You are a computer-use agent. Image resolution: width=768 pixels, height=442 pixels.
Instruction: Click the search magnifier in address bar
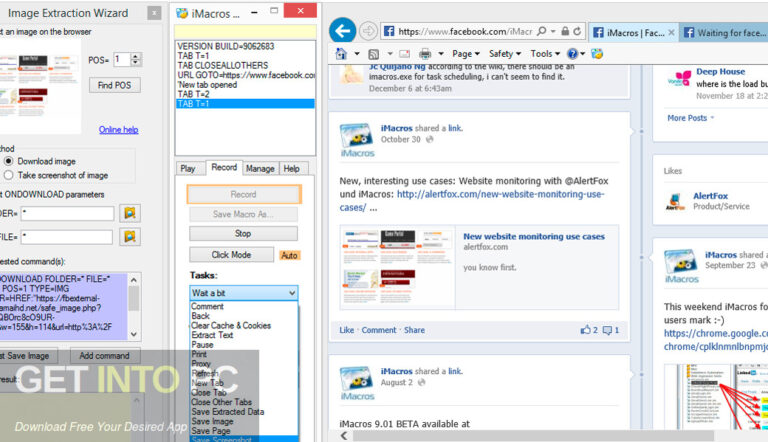tap(541, 31)
